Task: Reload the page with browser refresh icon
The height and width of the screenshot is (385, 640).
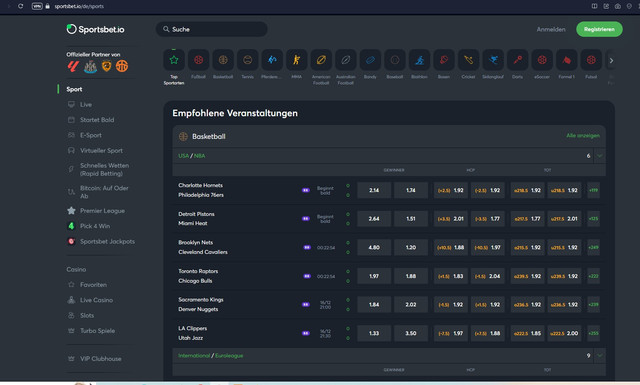Action: [20, 6]
